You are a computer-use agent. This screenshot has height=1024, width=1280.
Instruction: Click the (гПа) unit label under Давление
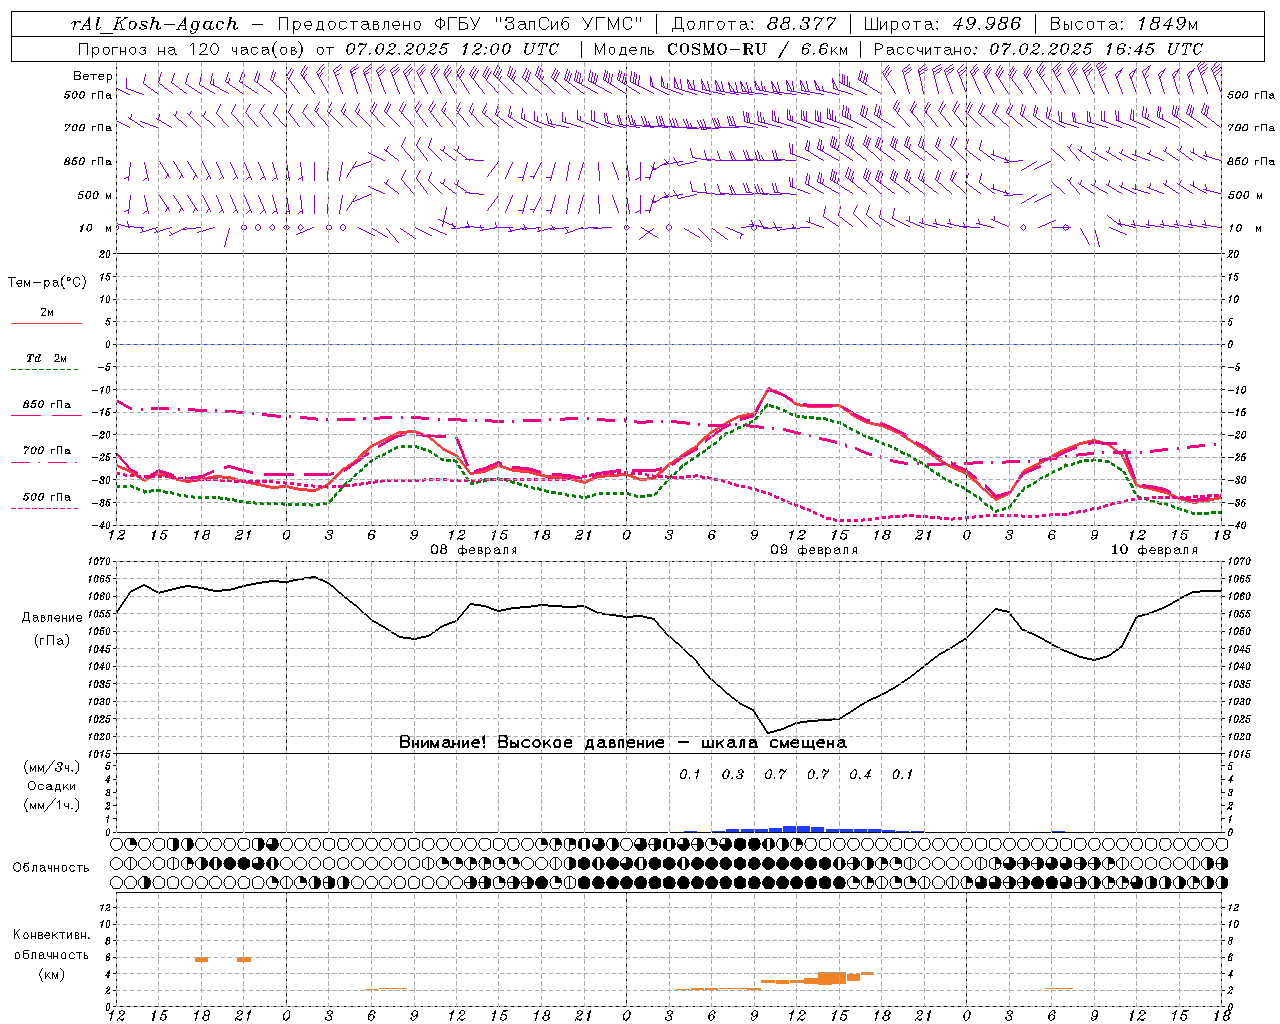[51, 641]
